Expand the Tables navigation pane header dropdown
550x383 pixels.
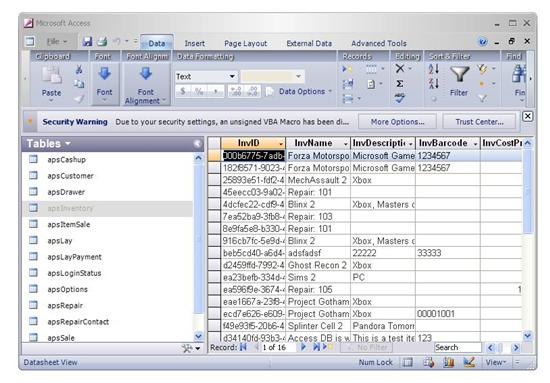pos(68,143)
